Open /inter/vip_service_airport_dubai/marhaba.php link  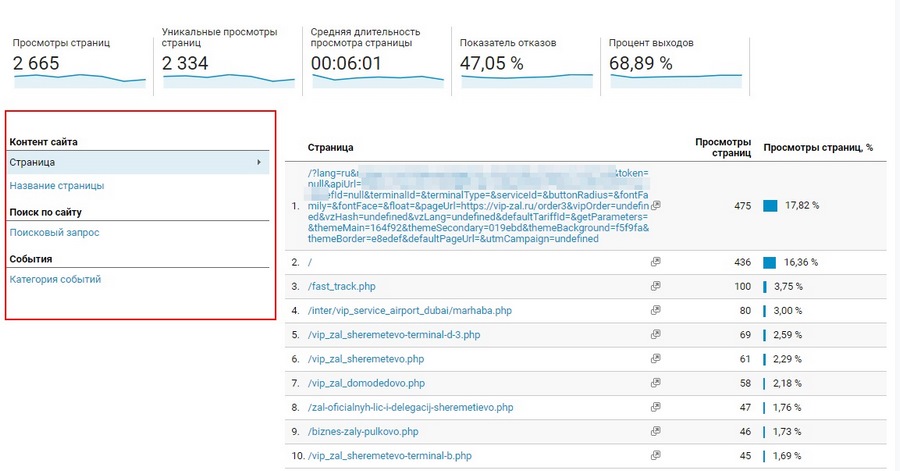pyautogui.click(x=410, y=310)
